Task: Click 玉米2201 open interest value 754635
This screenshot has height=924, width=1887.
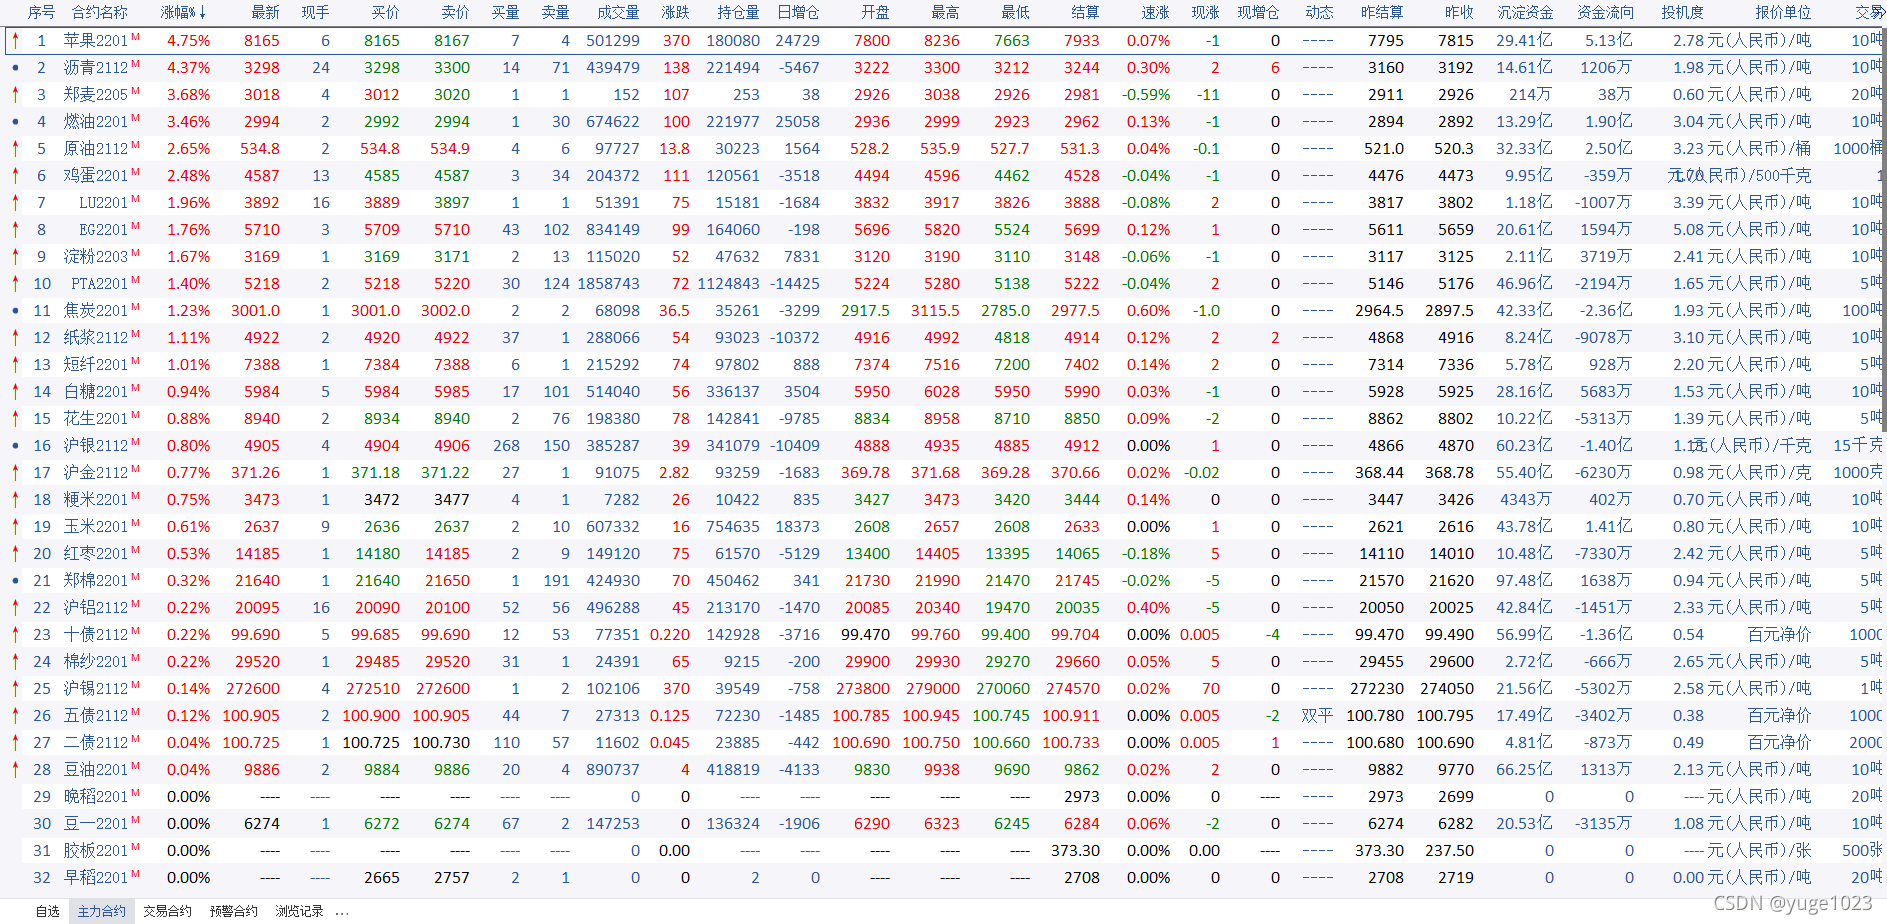Action: (x=733, y=526)
